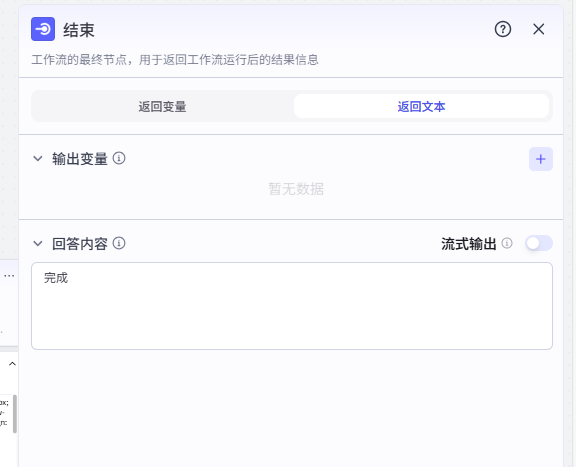Collapse the 输出变量 section chevron
The height and width of the screenshot is (467, 576).
(x=38, y=158)
